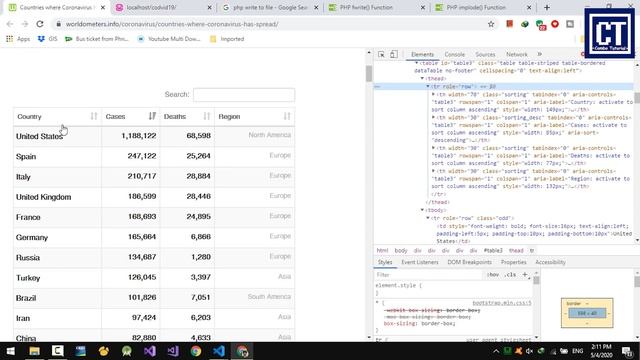Click the Elements panel scrollbar thumb
Image resolution: width=640 pixels, height=360 pixels.
[x=637, y=98]
